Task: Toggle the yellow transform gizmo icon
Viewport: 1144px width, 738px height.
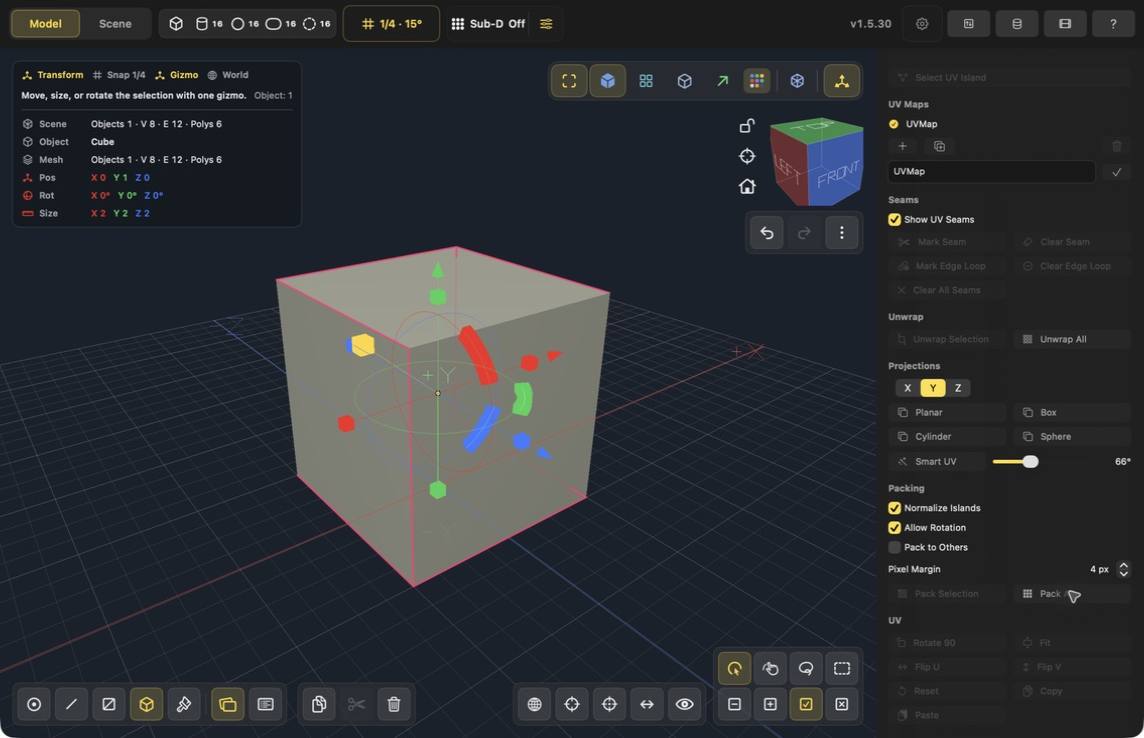Action: coord(841,81)
